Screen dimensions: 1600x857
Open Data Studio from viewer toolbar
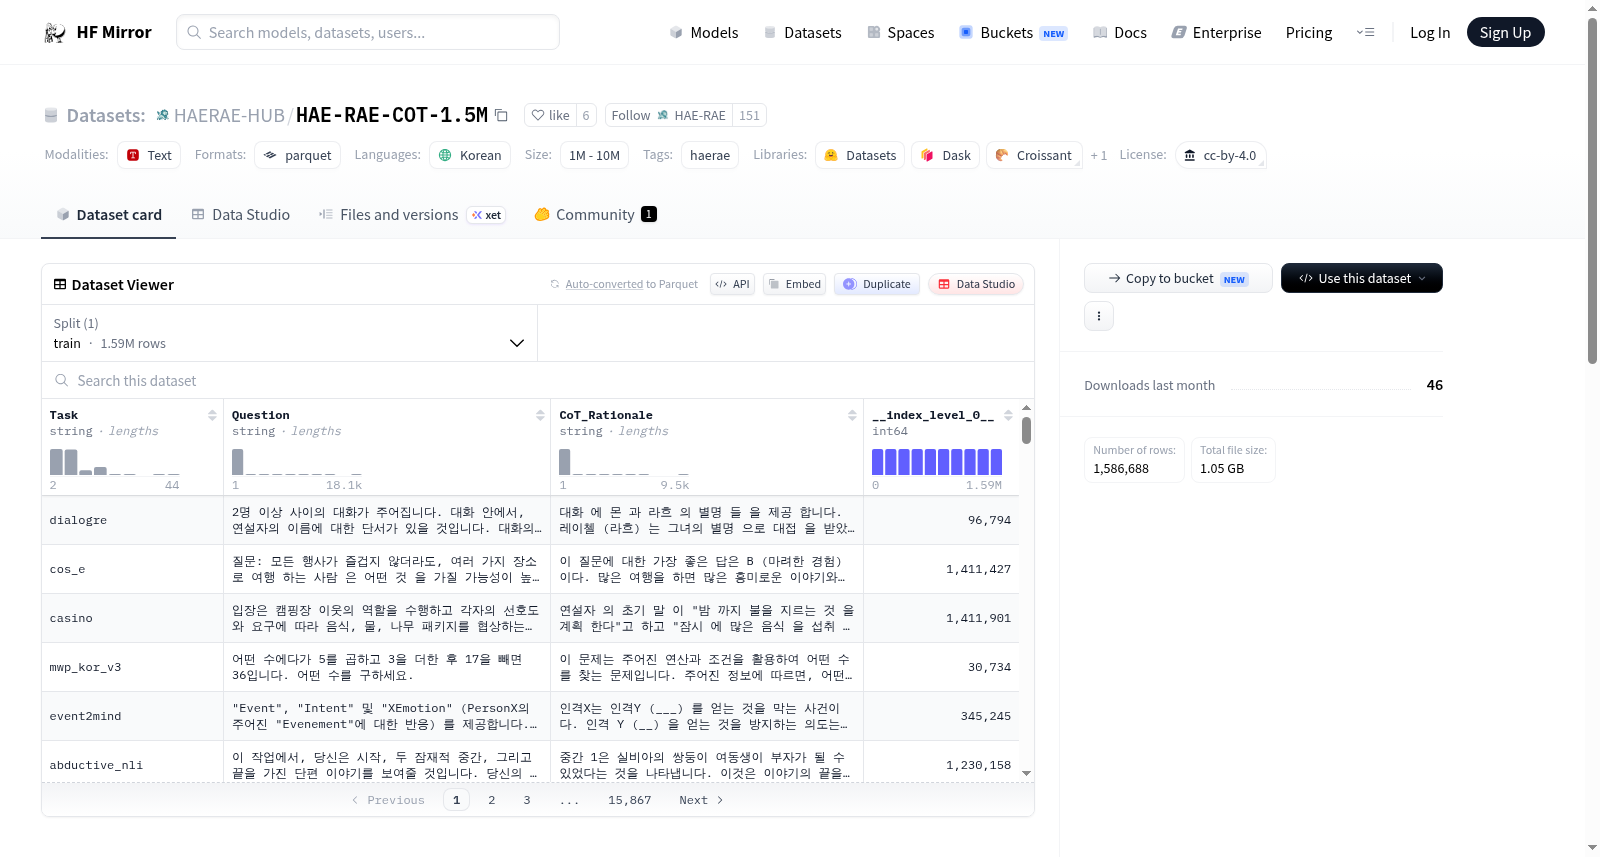pyautogui.click(x=976, y=284)
